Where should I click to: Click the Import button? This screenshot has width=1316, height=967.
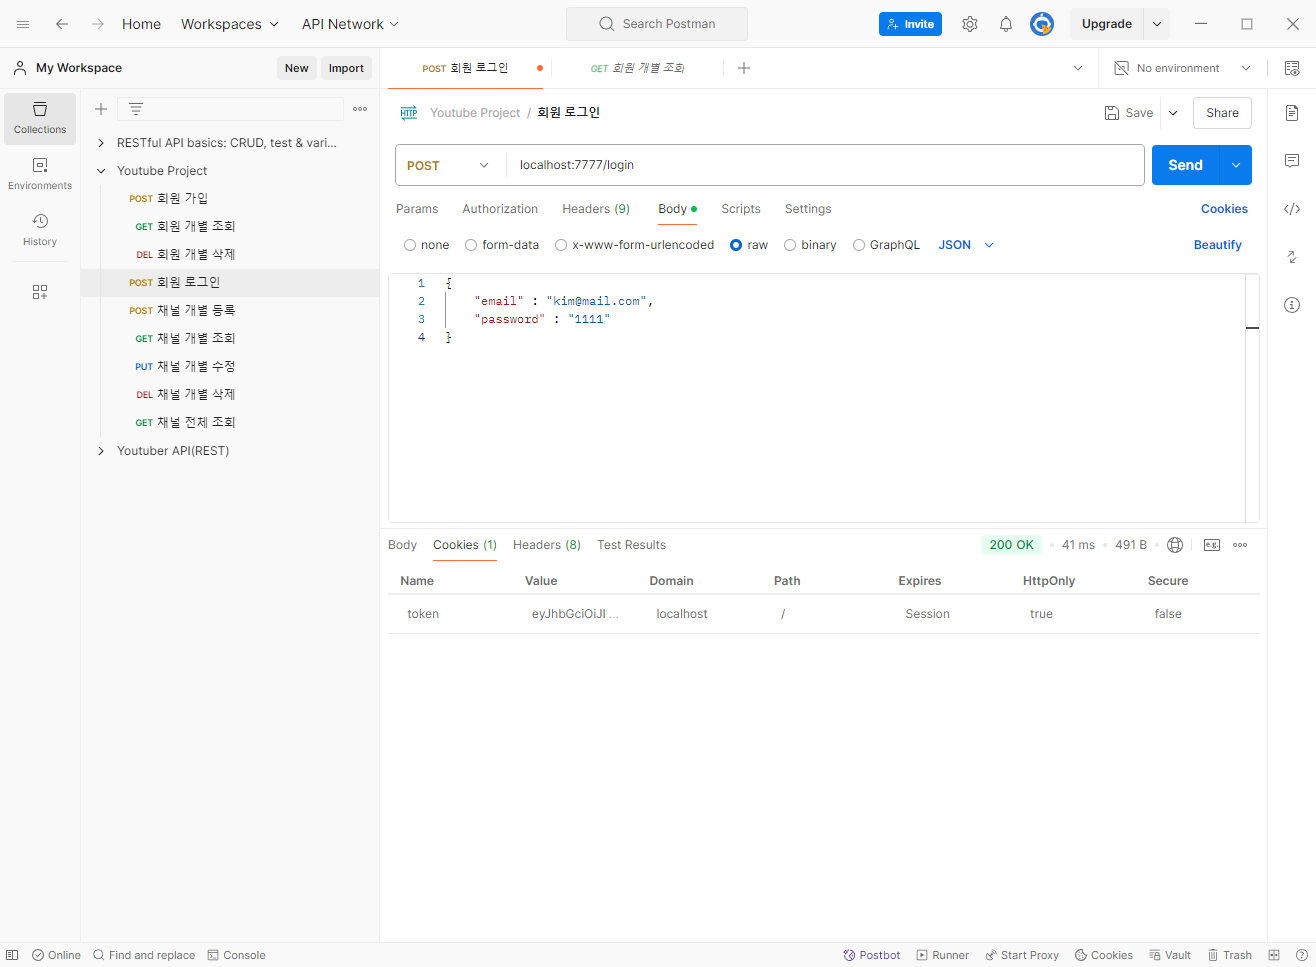tap(346, 68)
